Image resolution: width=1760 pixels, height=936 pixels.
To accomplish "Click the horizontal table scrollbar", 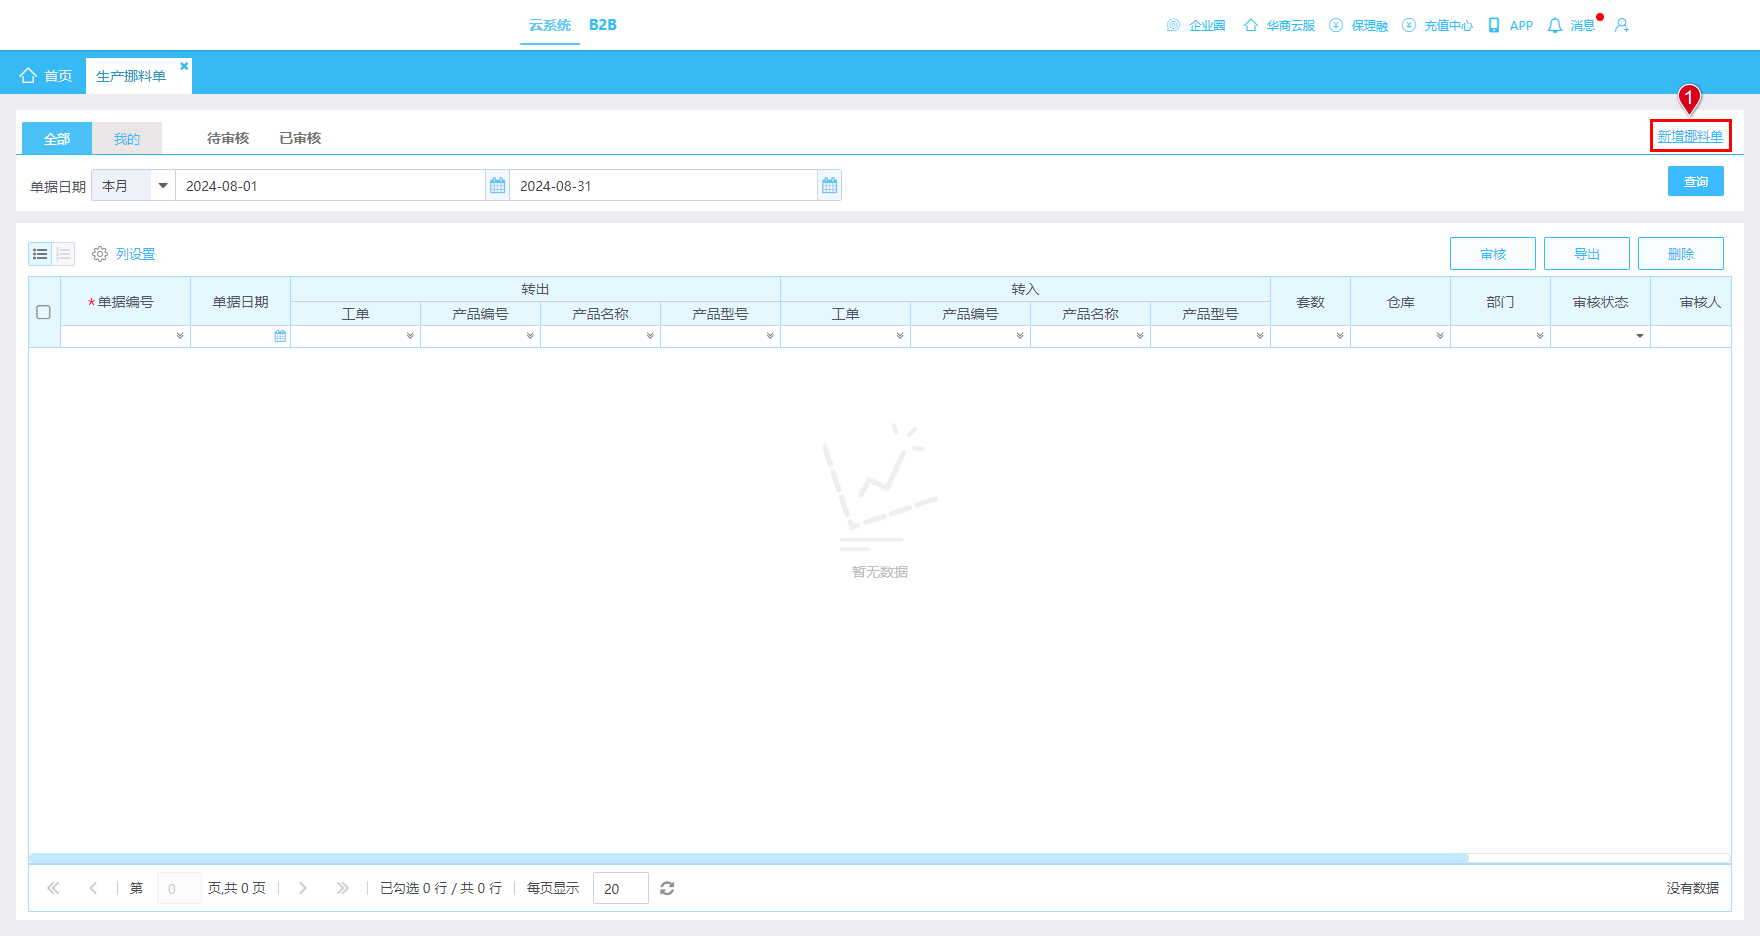I will [749, 858].
